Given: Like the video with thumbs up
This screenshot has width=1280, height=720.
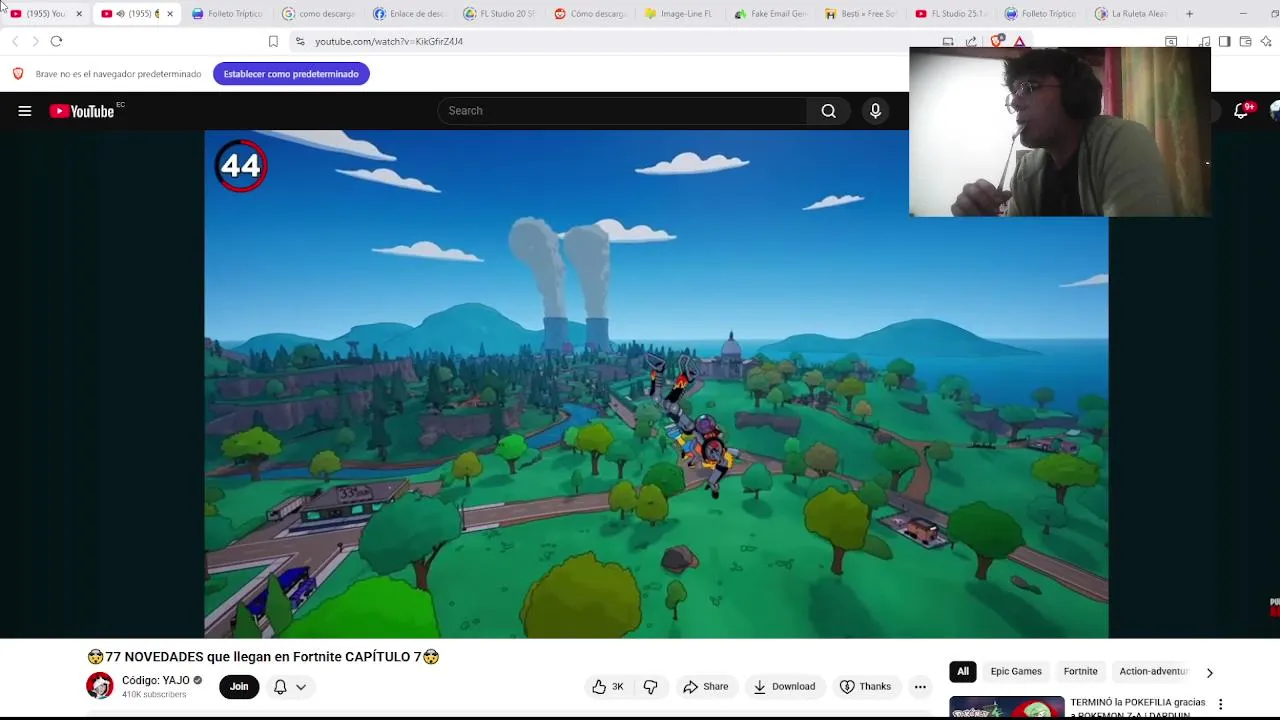Looking at the screenshot, I should pos(607,686).
